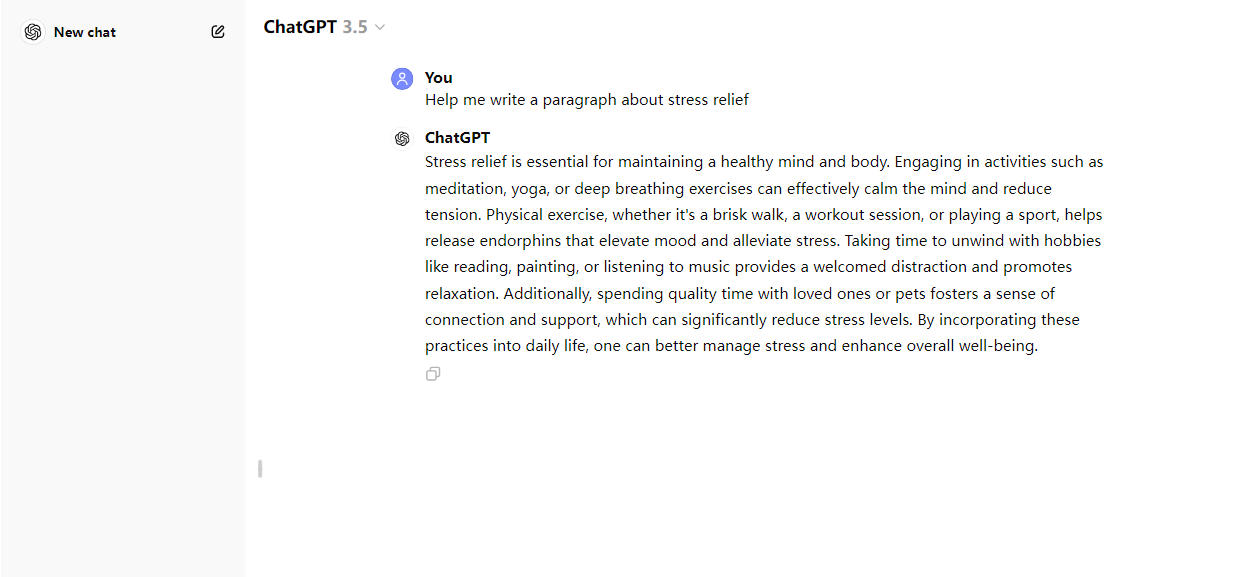Screen dimensions: 1257x577
Task: Click the line starting "tension. Physical exercise"
Action: [763, 215]
